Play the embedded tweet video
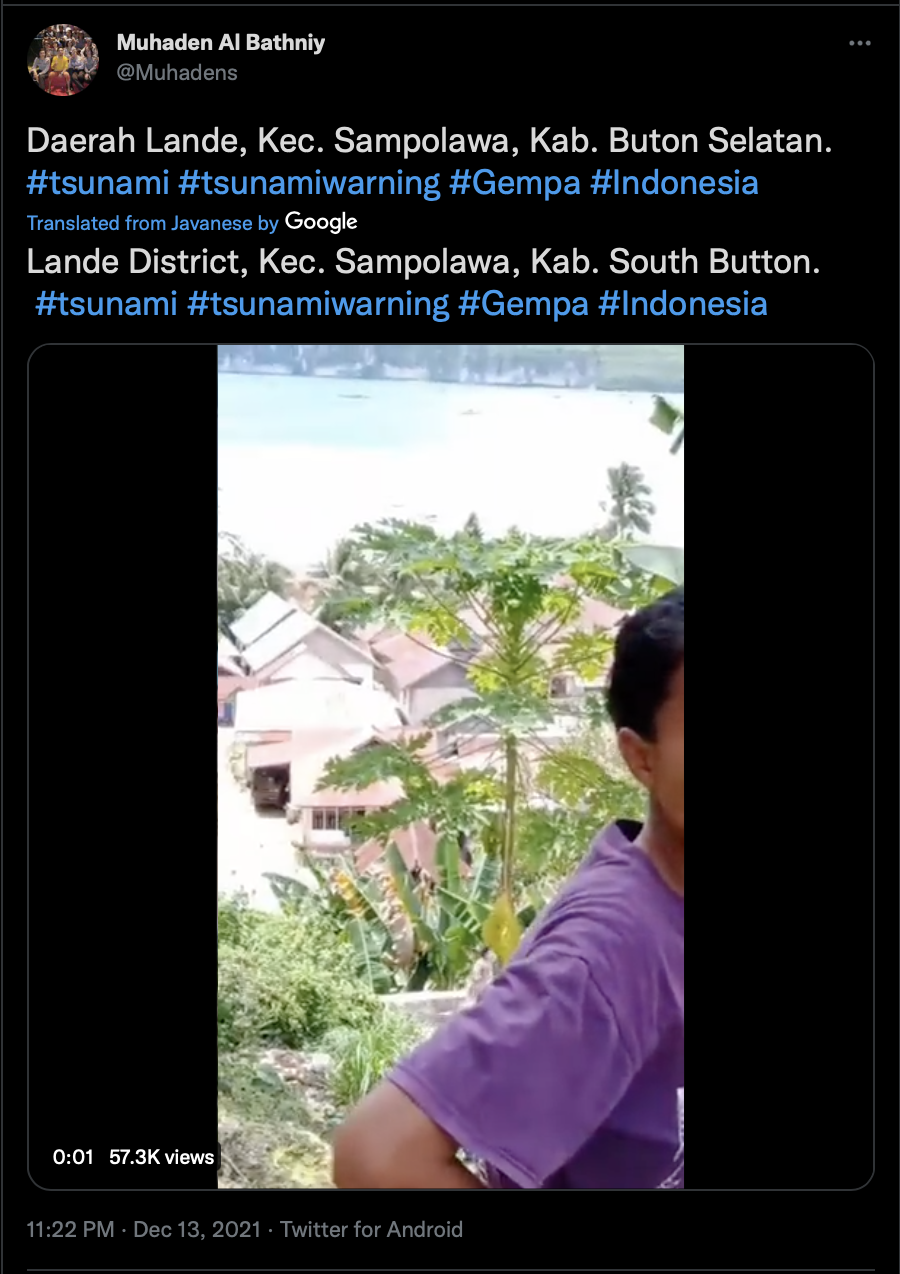900x1274 pixels. (451, 767)
